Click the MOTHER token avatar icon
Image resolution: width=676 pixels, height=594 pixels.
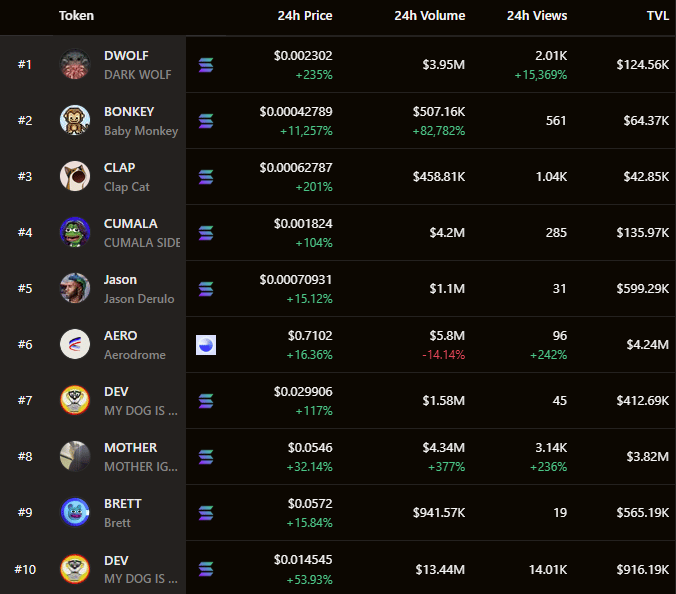point(75,456)
